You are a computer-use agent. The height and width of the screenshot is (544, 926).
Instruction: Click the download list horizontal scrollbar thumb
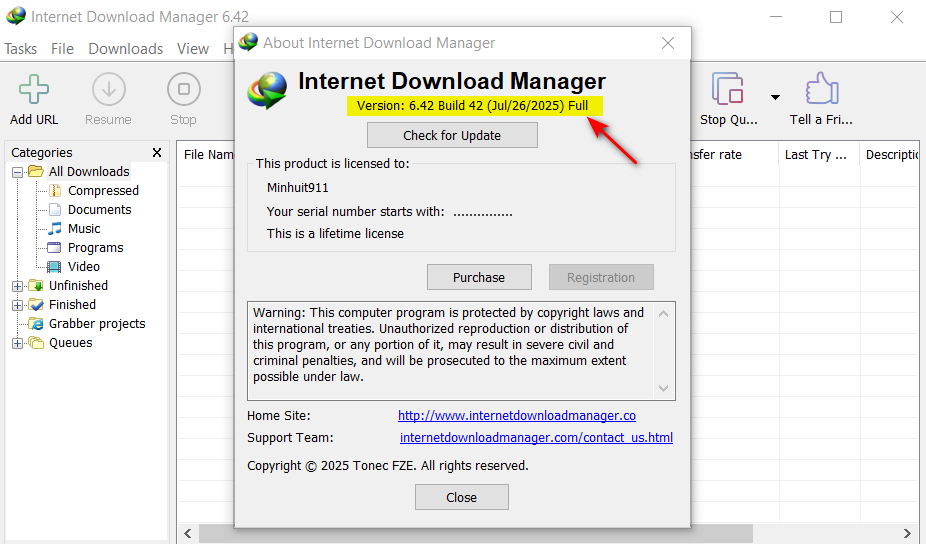click(x=476, y=534)
